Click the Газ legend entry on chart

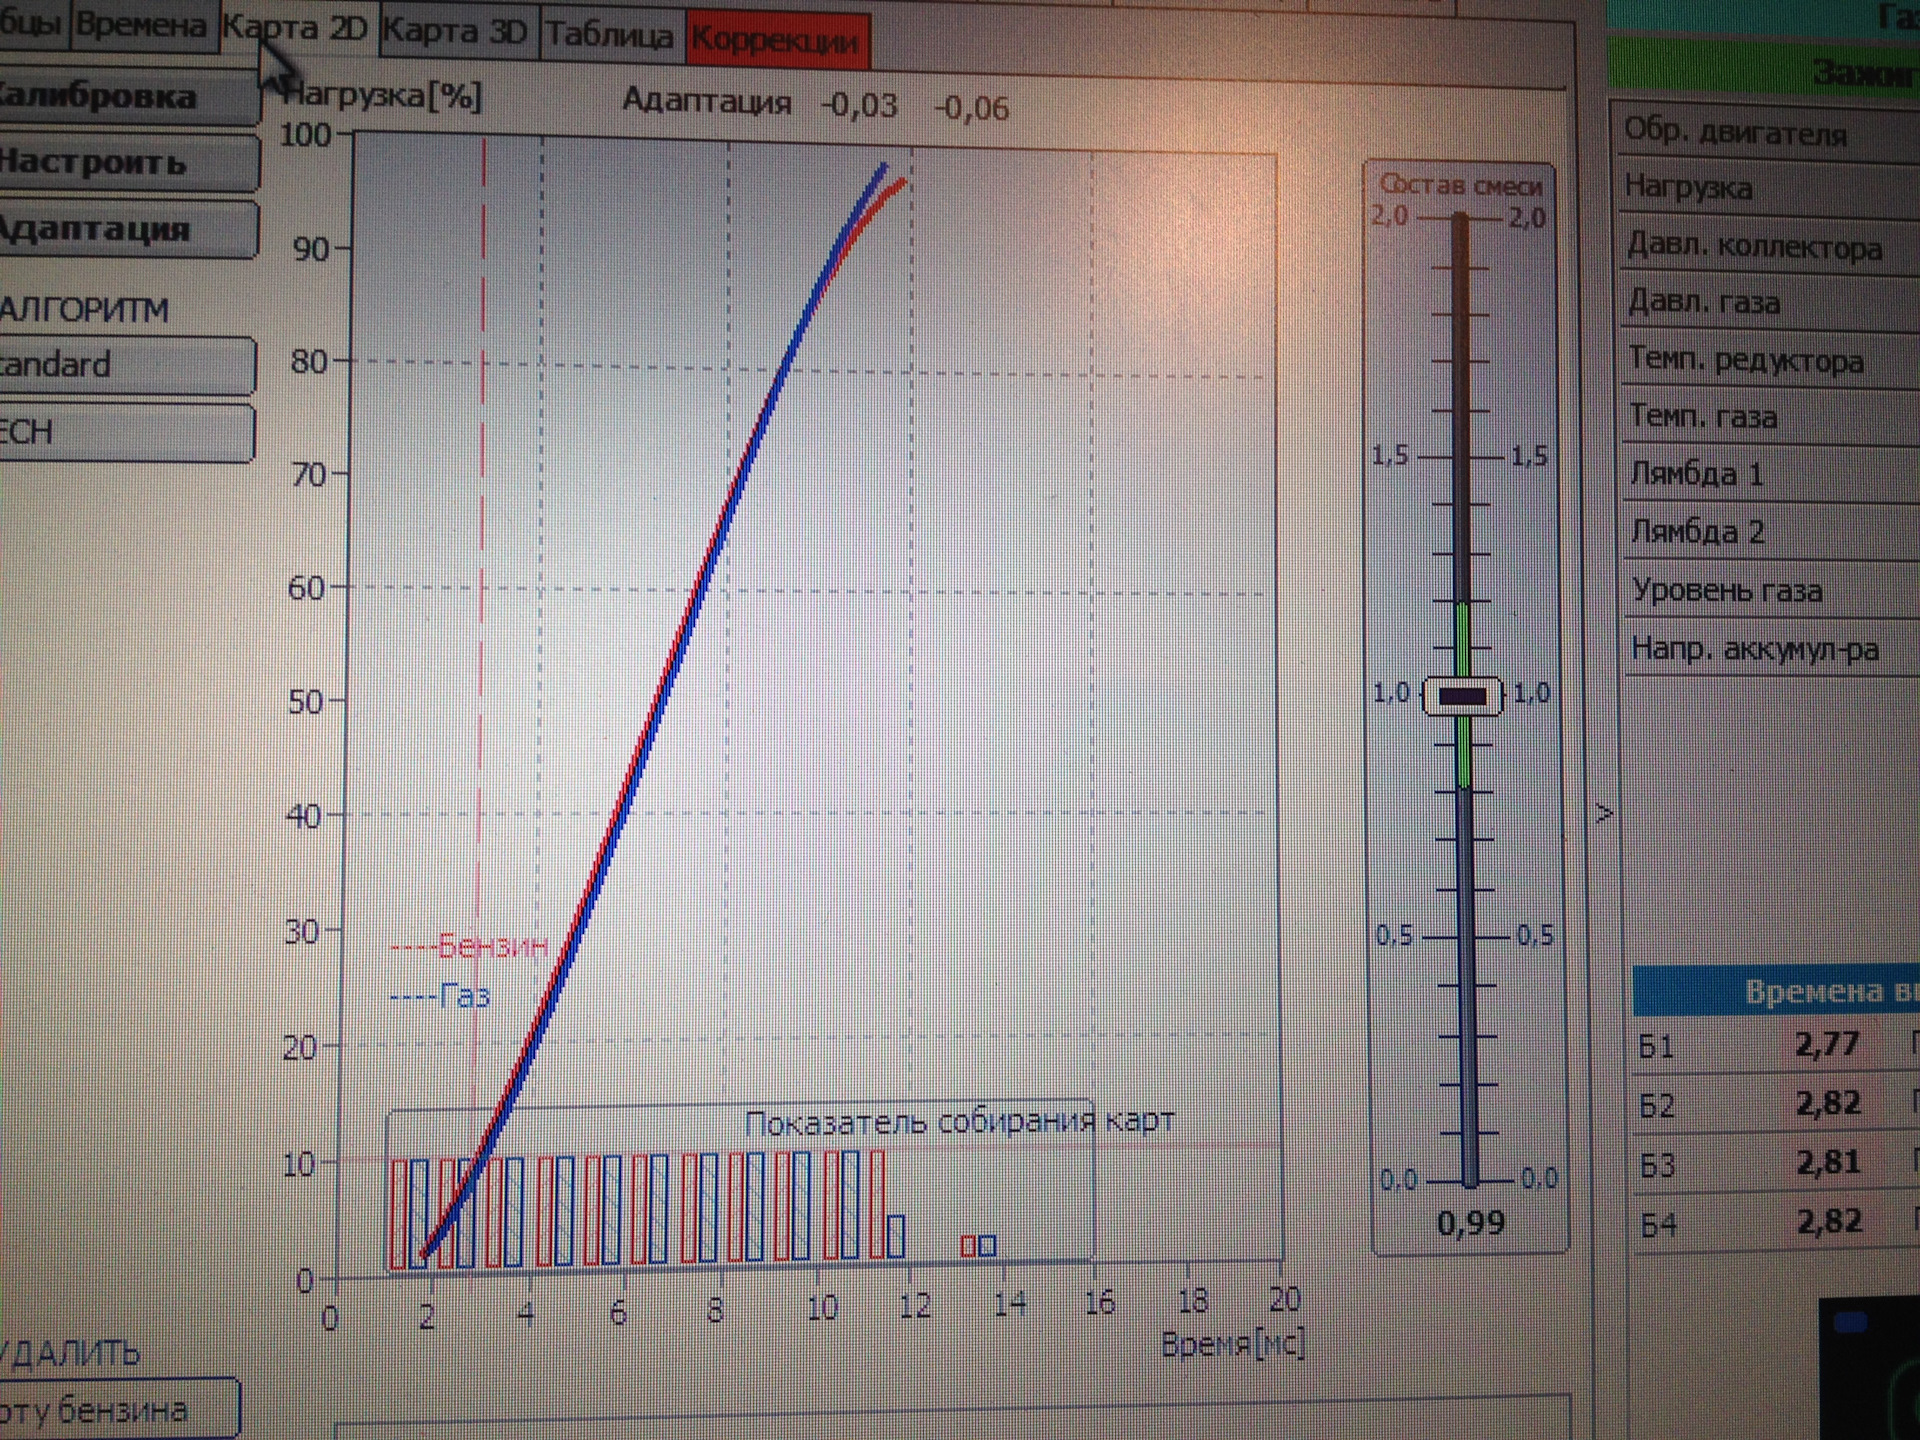tap(464, 996)
